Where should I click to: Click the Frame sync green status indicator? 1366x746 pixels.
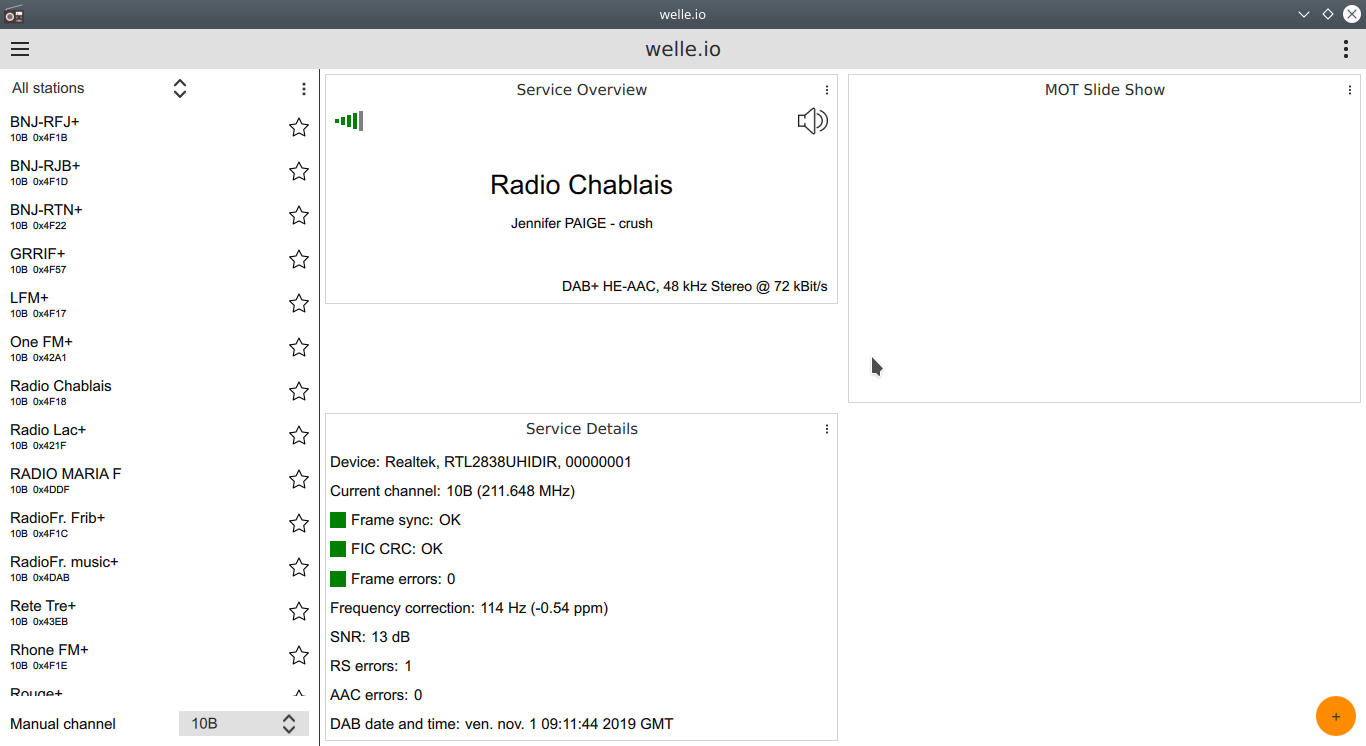pos(338,520)
